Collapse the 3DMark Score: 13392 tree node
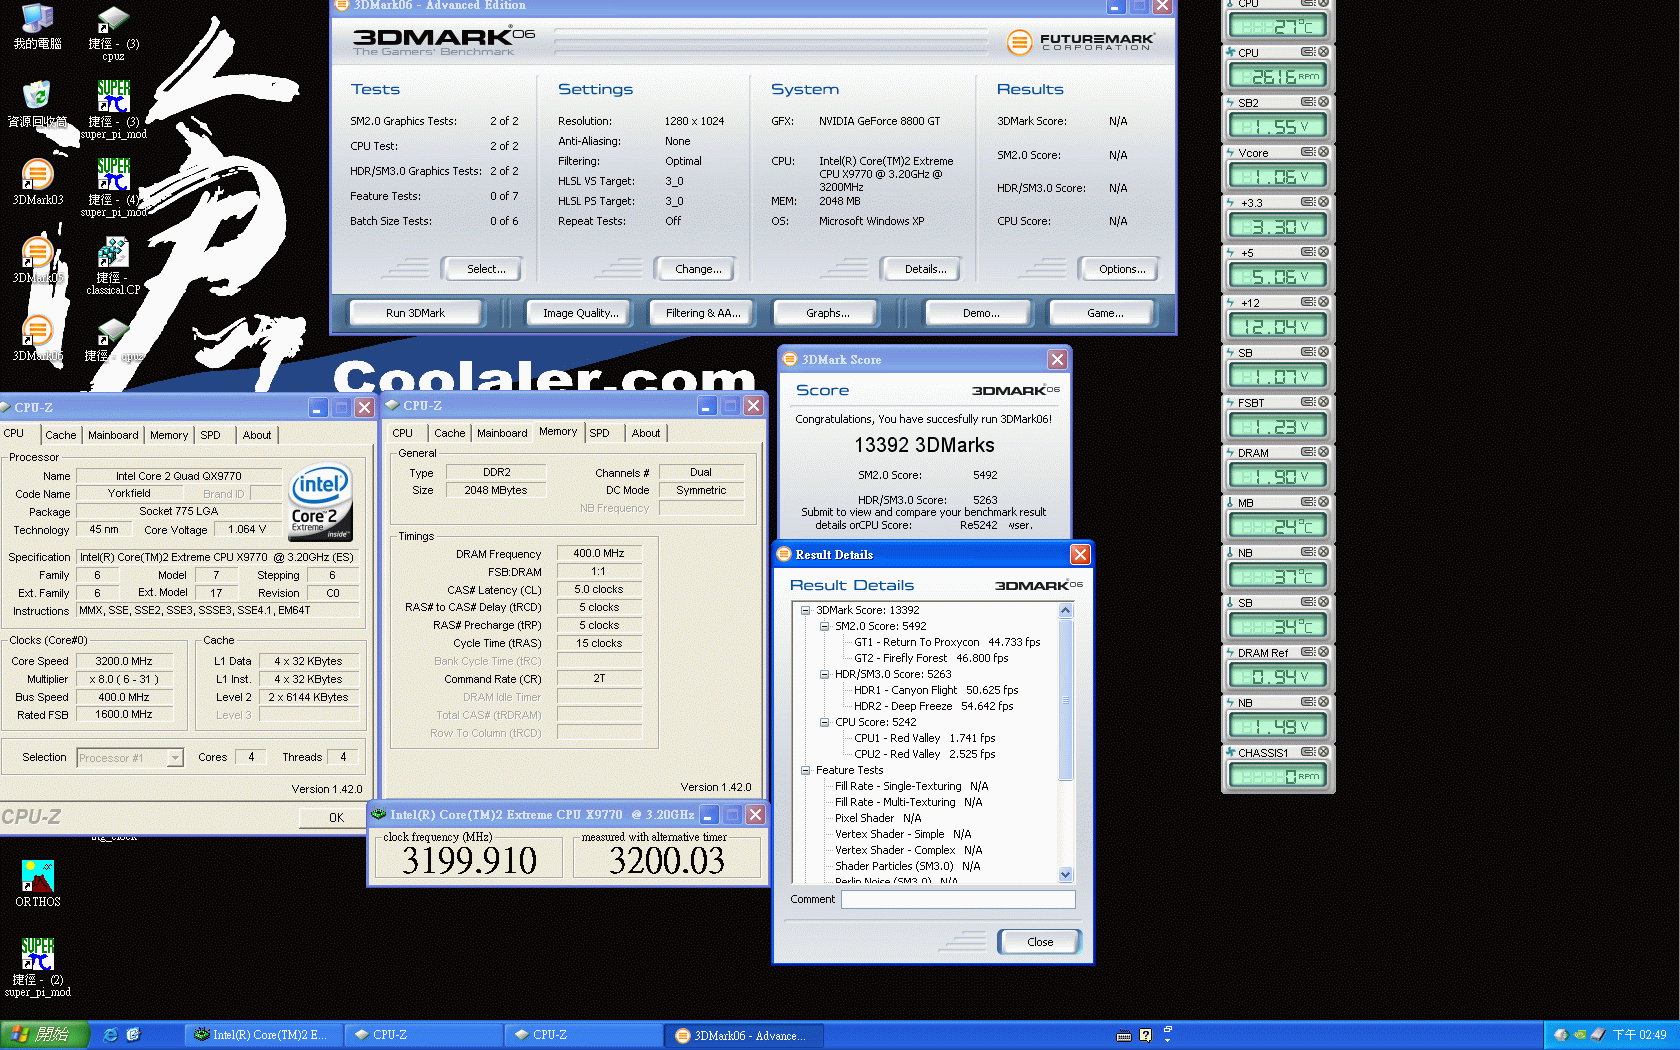The width and height of the screenshot is (1680, 1050). tap(805, 610)
